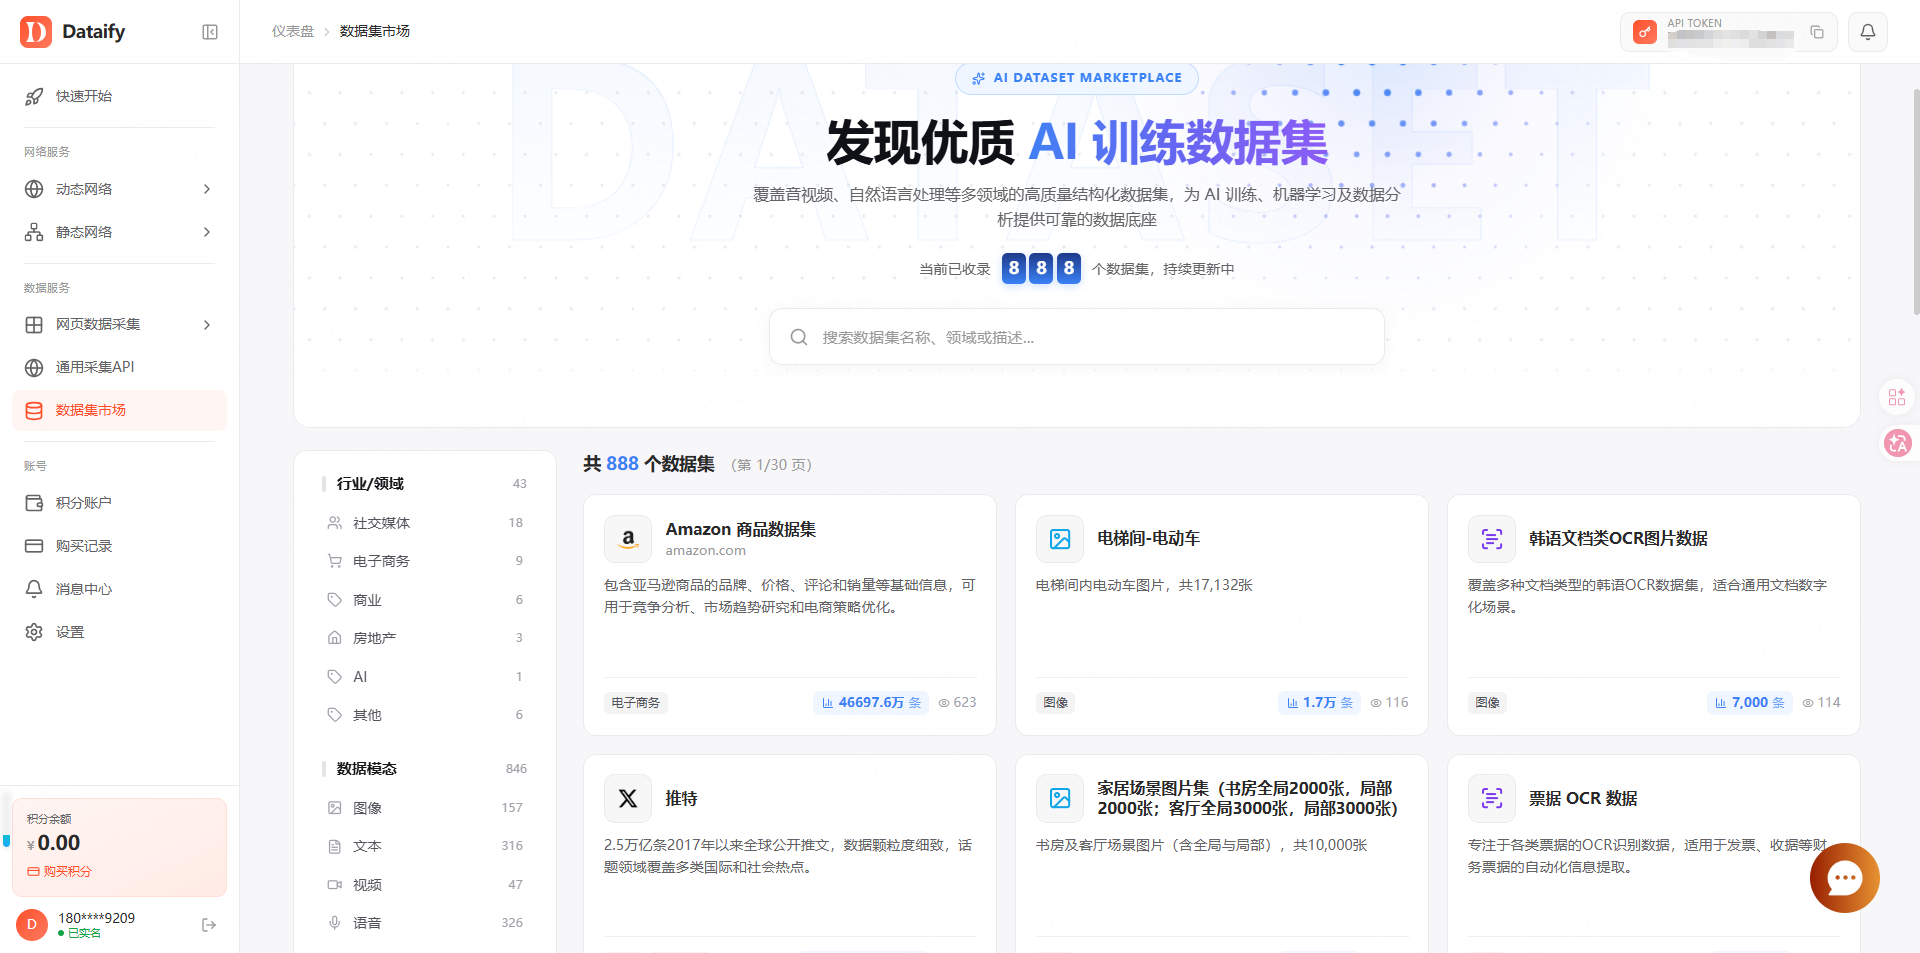Expand the 动态网络 menu chevron
The height and width of the screenshot is (953, 1920).
point(207,189)
